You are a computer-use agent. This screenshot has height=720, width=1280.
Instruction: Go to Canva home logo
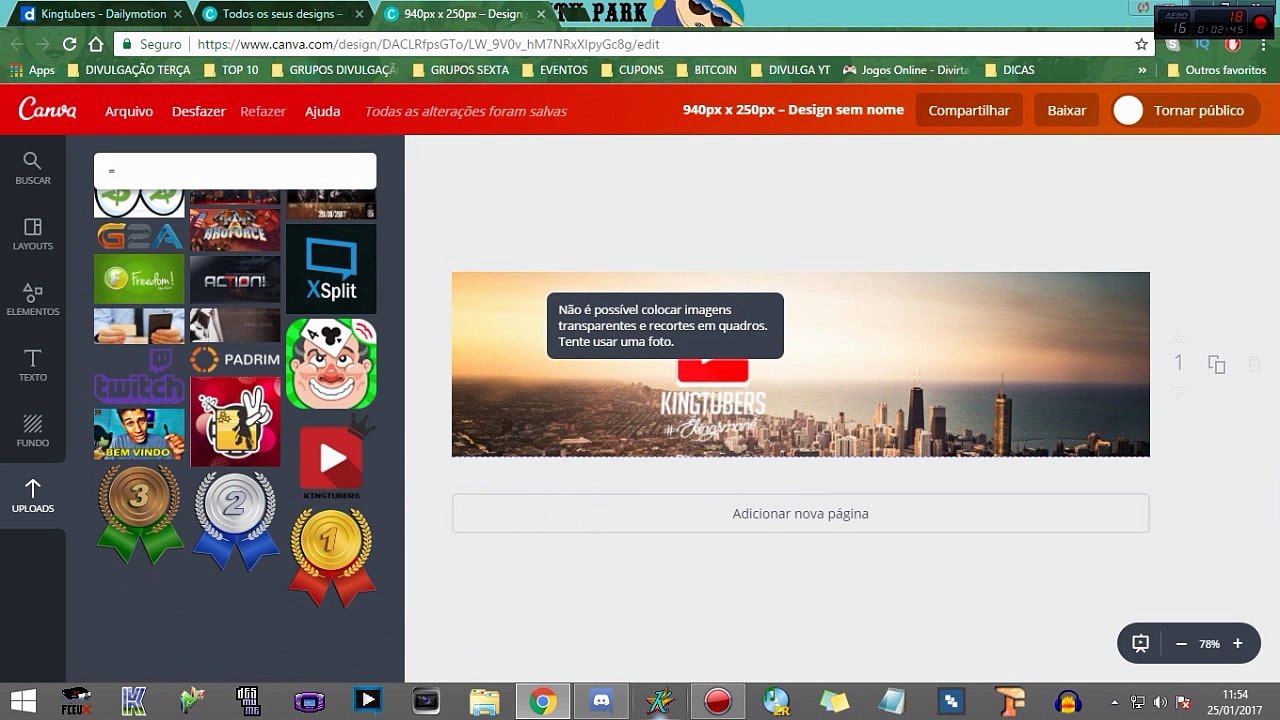click(47, 110)
